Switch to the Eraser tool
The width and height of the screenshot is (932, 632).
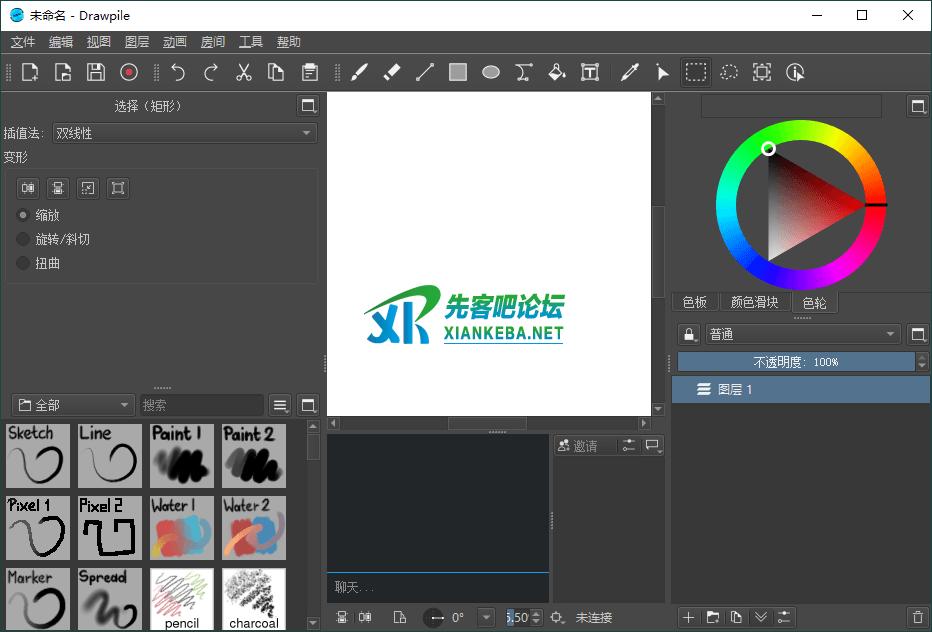click(392, 71)
